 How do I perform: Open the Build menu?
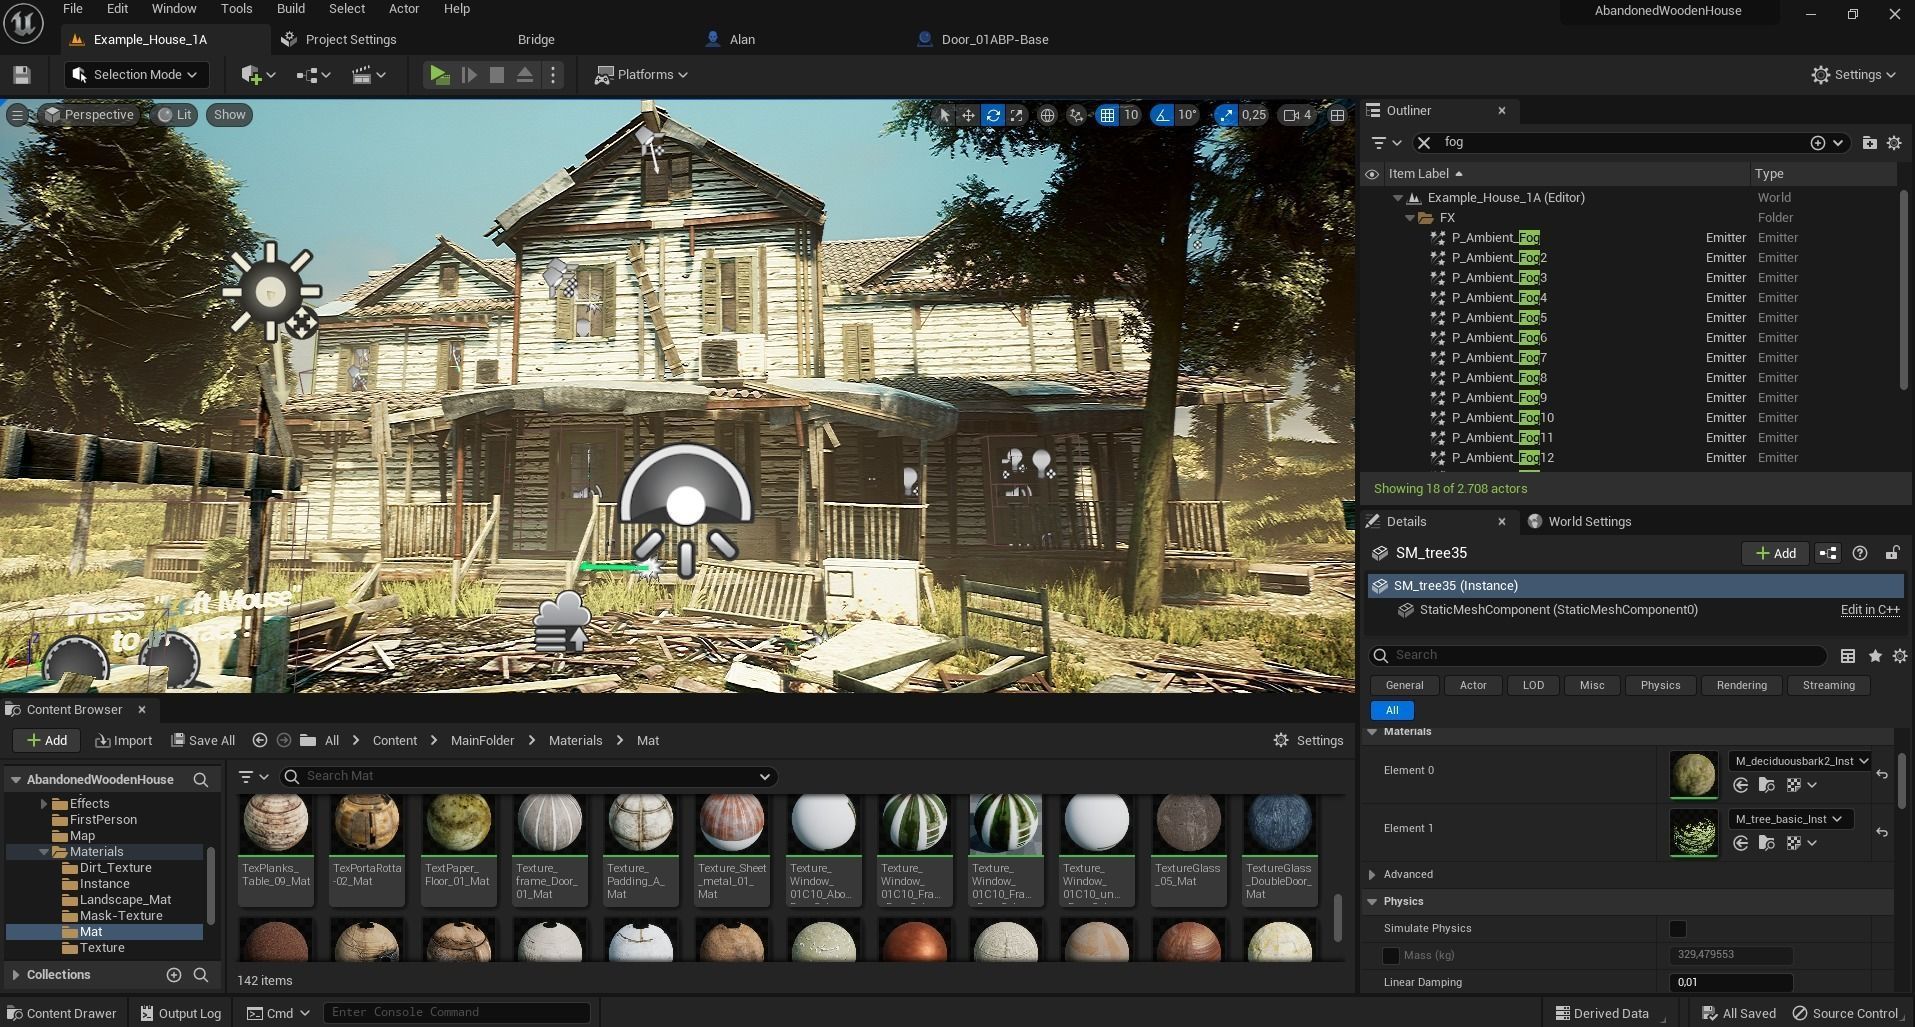pos(291,9)
